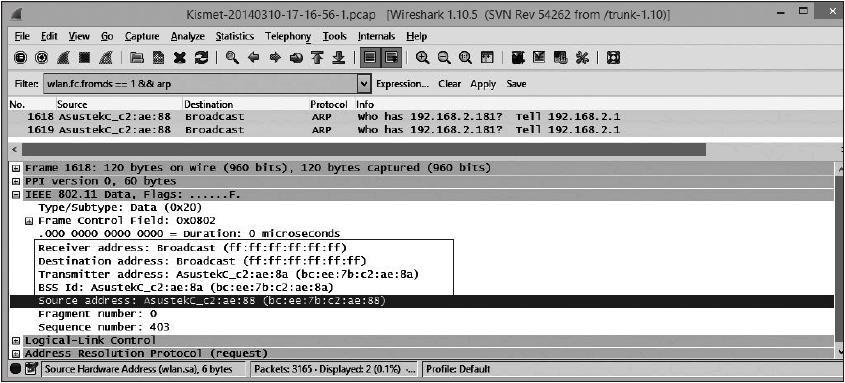Expand the PPI version 0 node
Viewport: 845px width, 383px height.
[16, 182]
